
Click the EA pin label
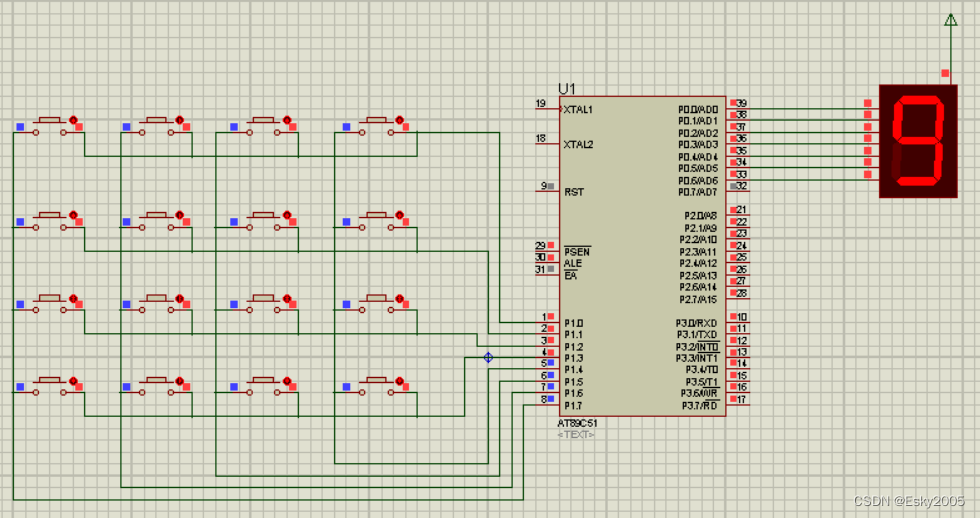point(570,275)
